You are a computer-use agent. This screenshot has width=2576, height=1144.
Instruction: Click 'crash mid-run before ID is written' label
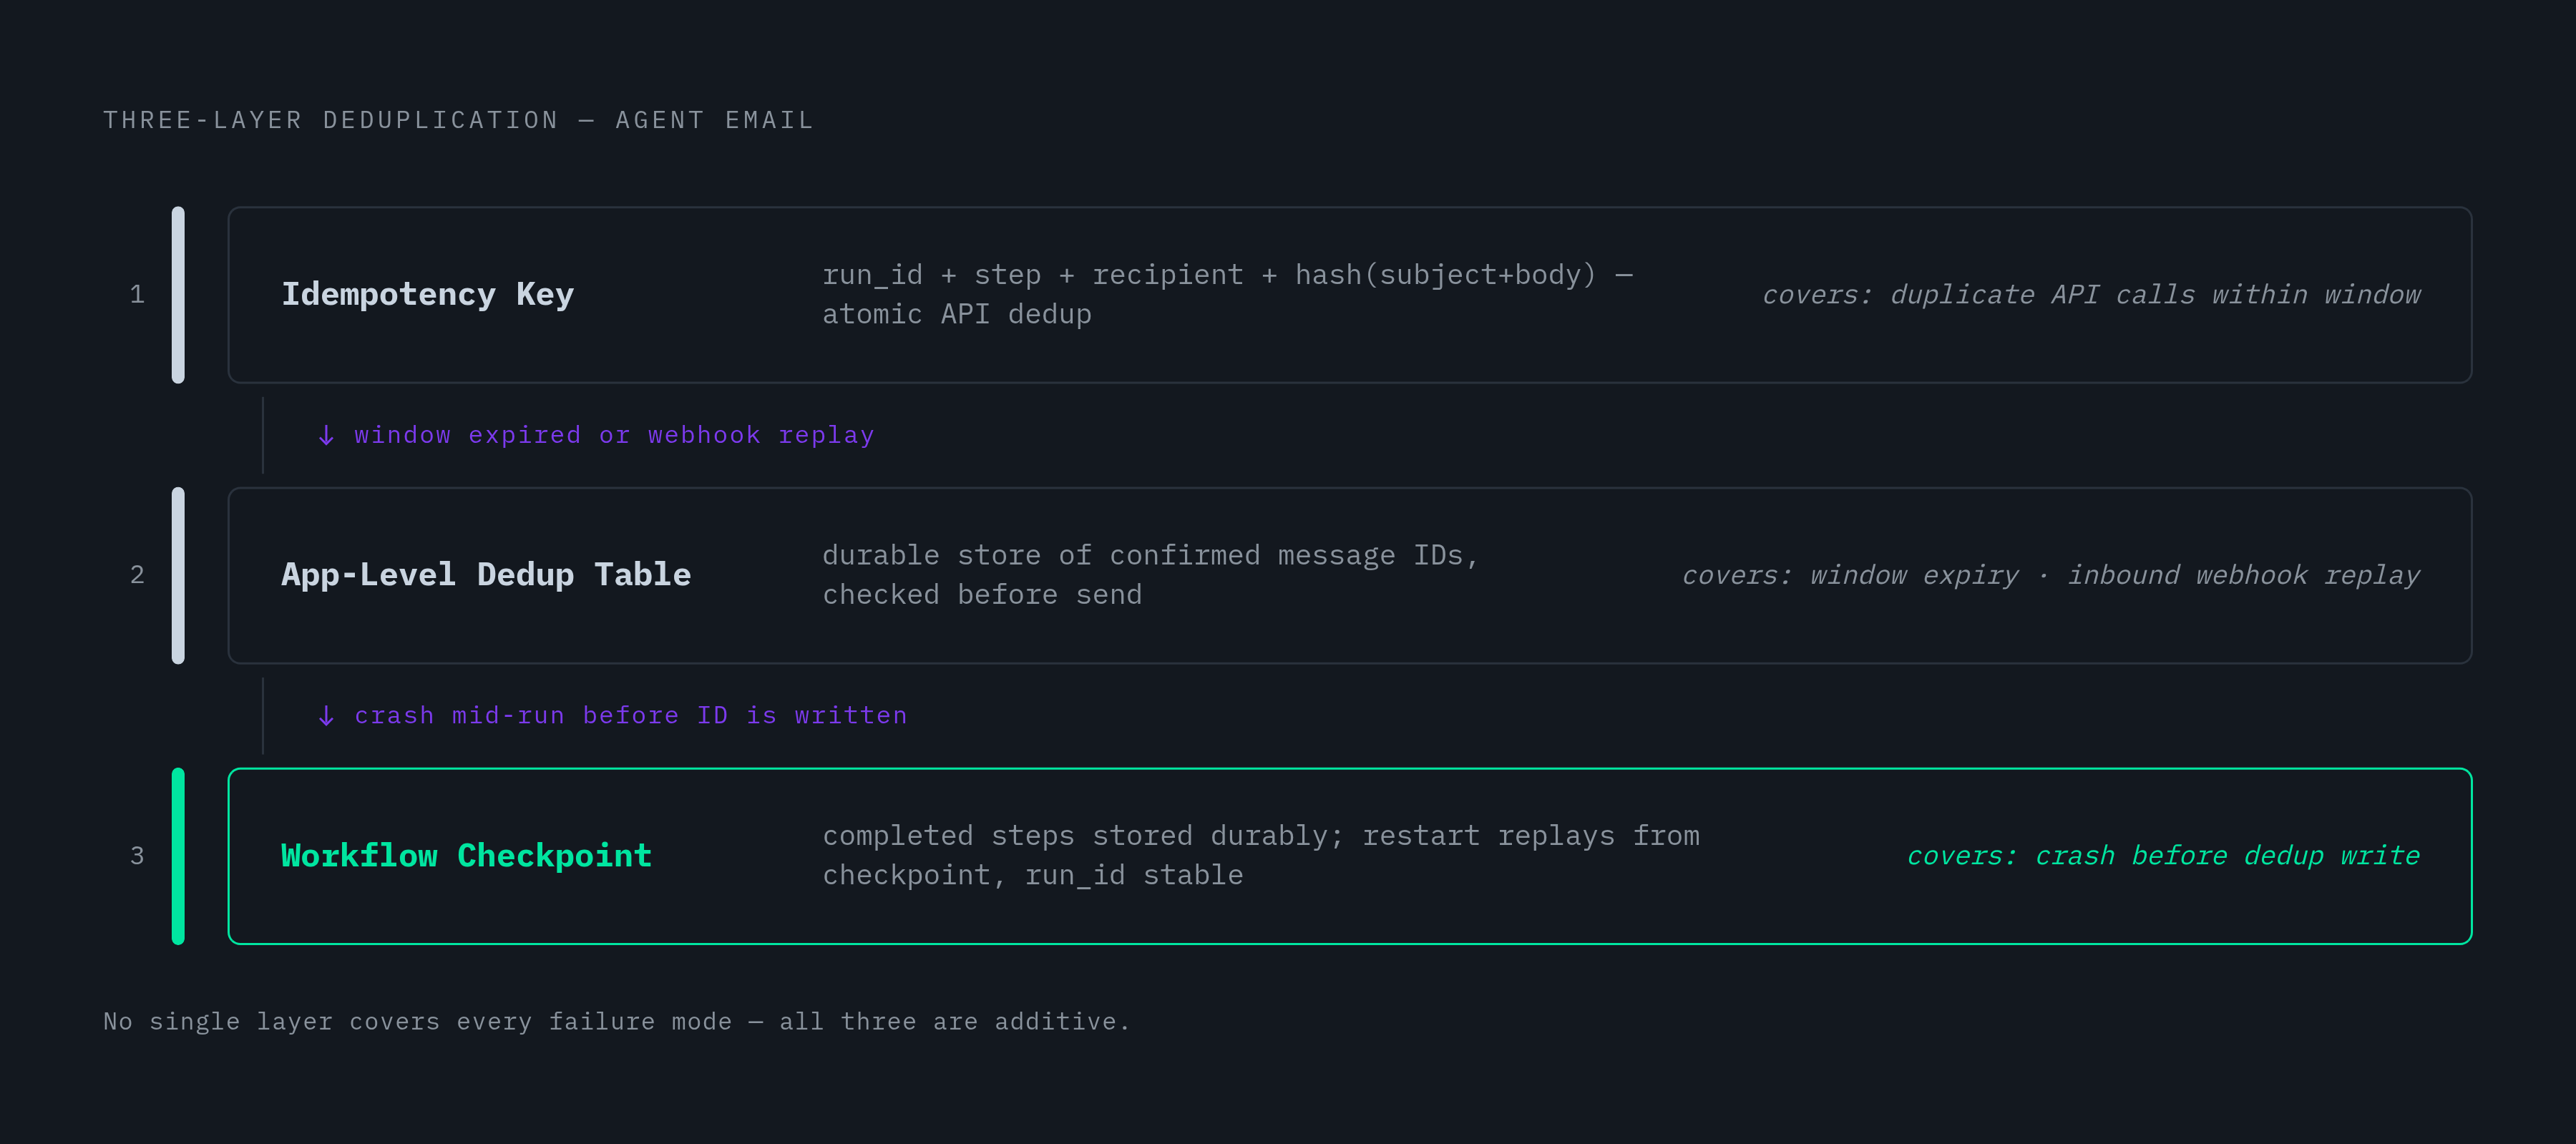tap(631, 716)
